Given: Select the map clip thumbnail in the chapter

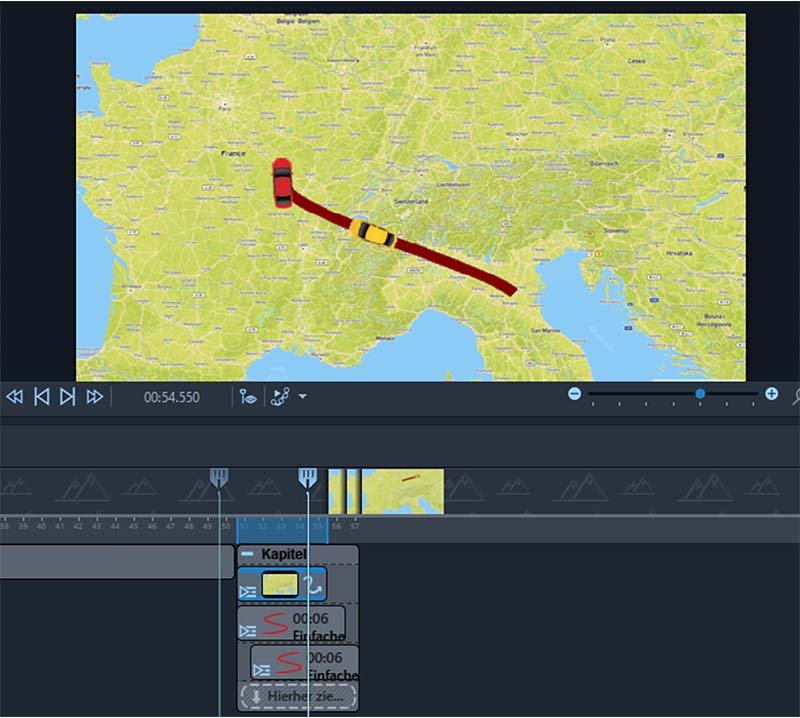Looking at the screenshot, I should pyautogui.click(x=280, y=585).
